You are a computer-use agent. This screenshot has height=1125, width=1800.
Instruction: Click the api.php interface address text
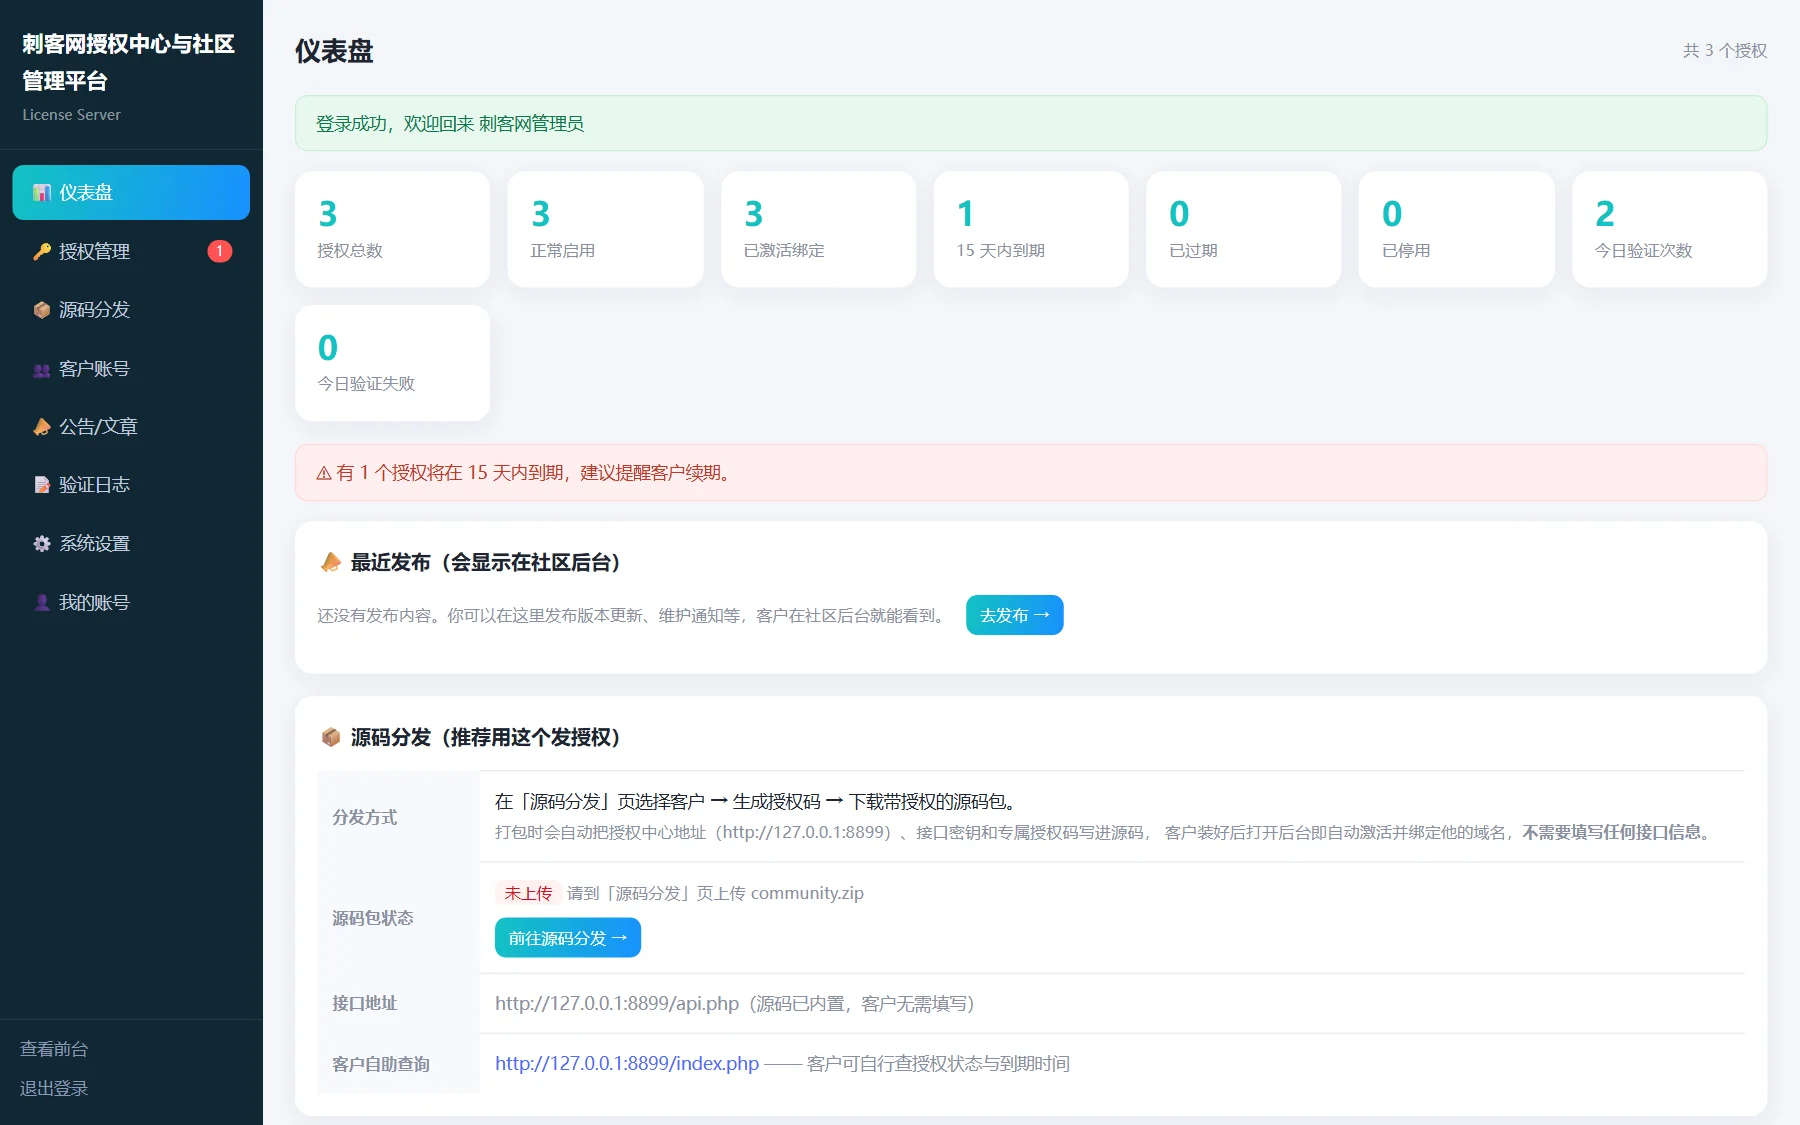[x=617, y=1003]
